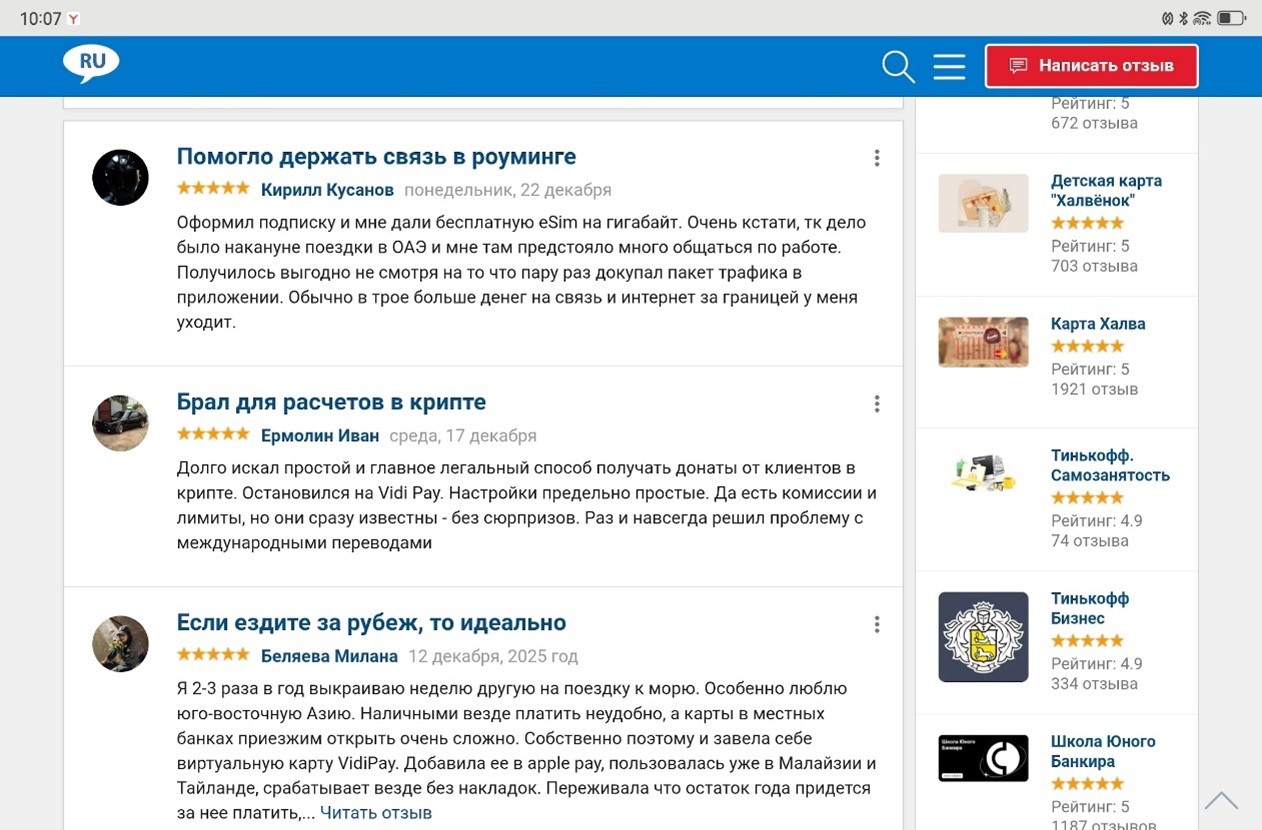Viewport: 1262px width, 830px height.
Task: Click star rating under Тинькофф. Самозанятость
Action: [1087, 497]
